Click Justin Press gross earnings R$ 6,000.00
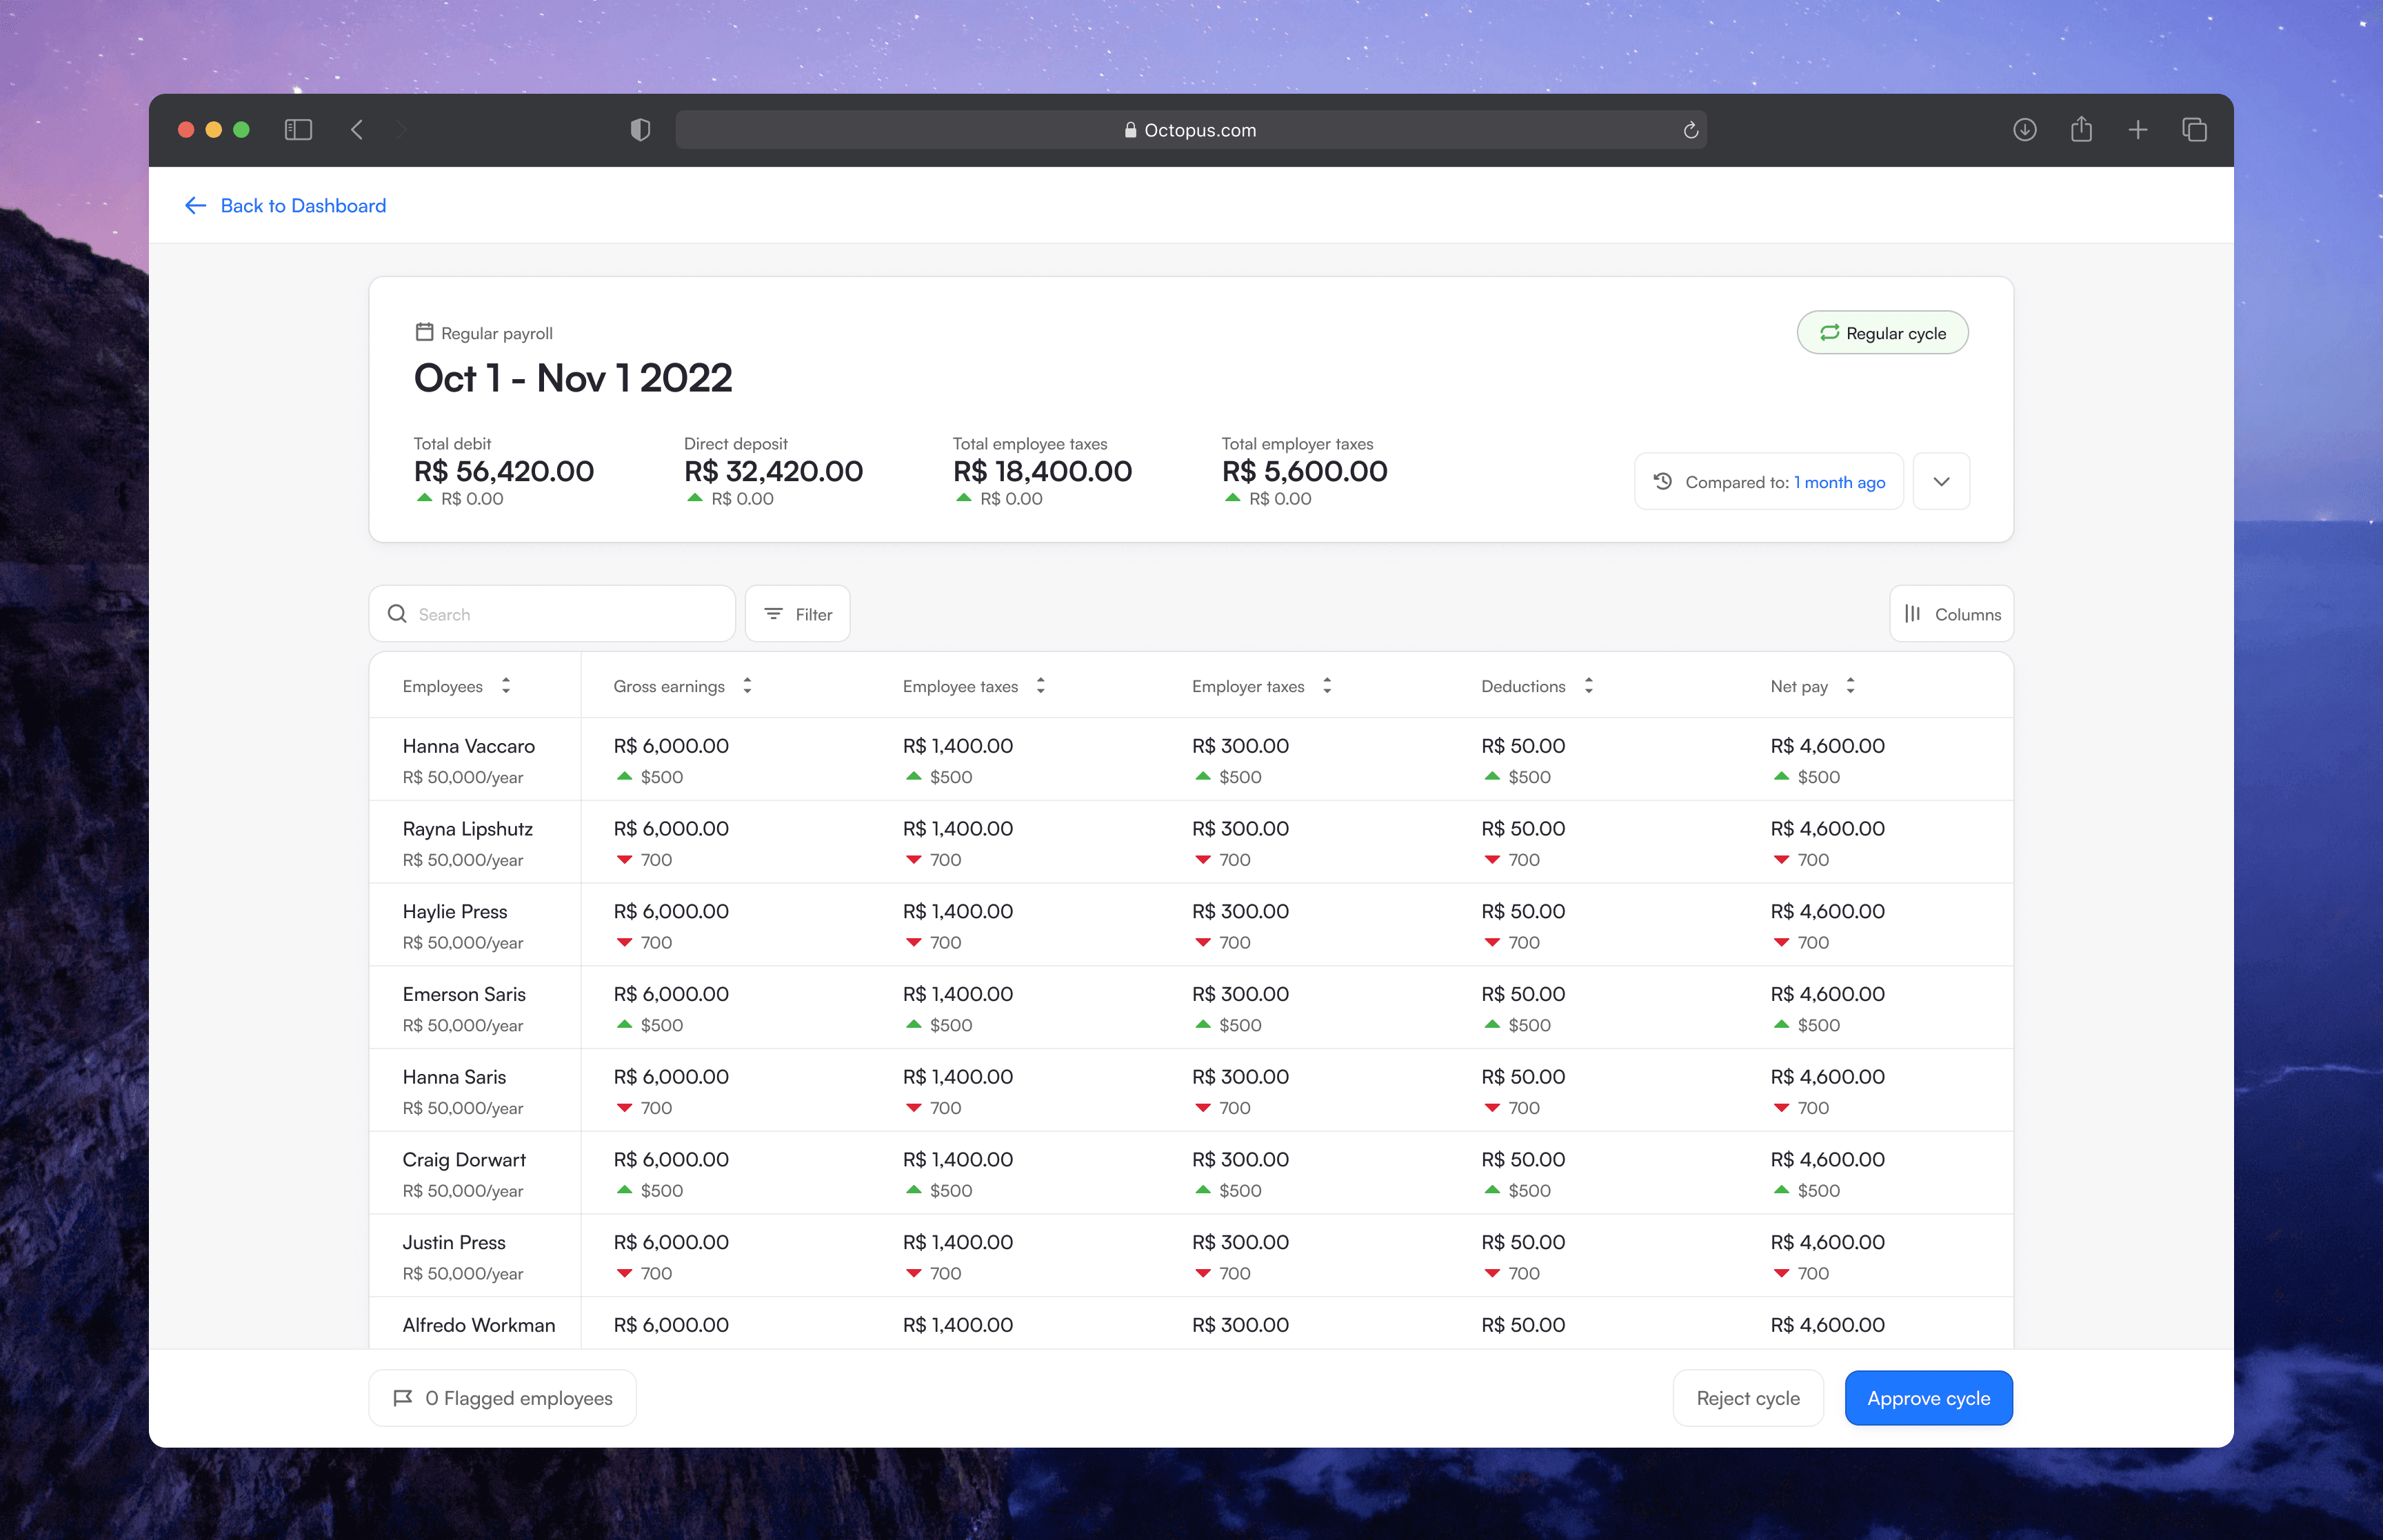Image resolution: width=2383 pixels, height=1540 pixels. coord(671,1243)
